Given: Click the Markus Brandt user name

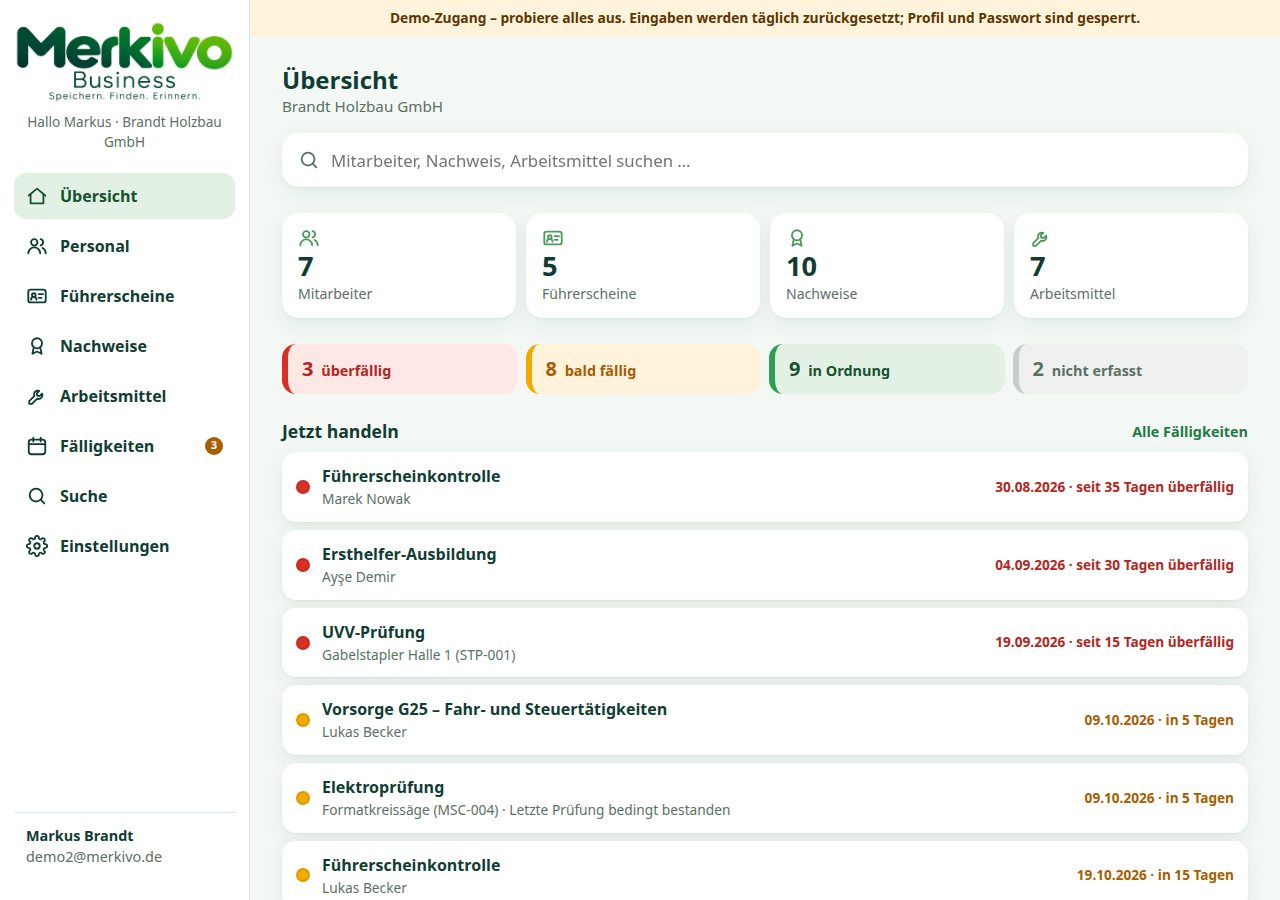Looking at the screenshot, I should tap(80, 836).
